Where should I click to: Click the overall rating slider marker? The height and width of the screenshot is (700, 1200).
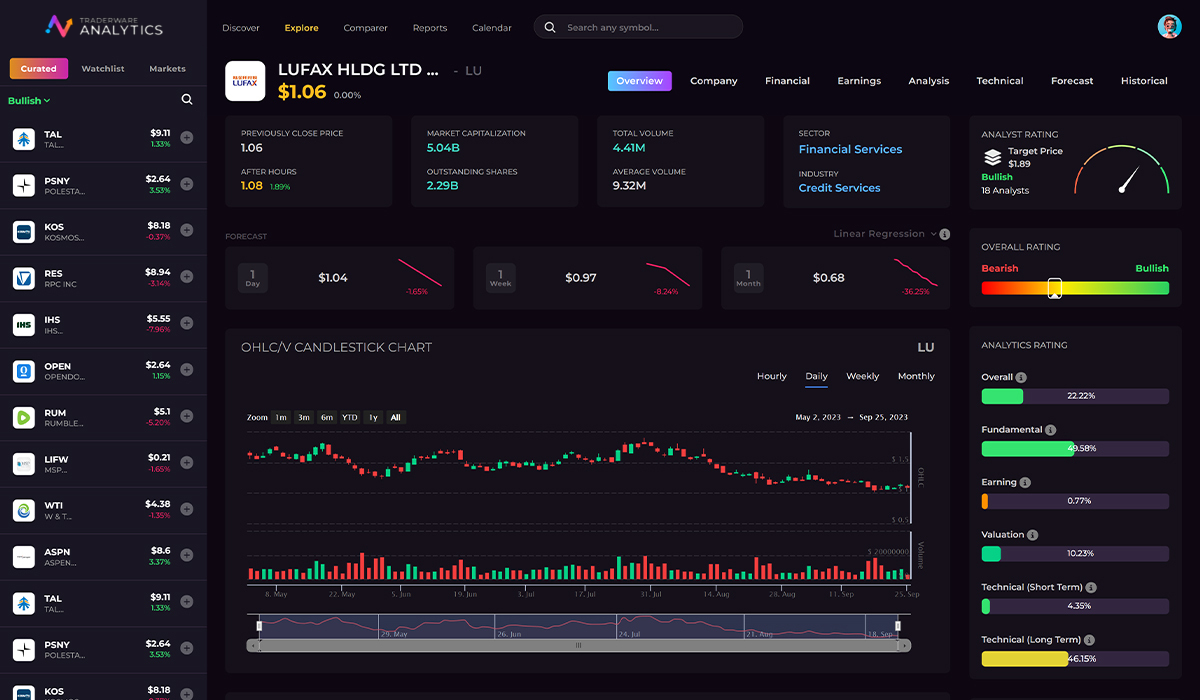1054,288
